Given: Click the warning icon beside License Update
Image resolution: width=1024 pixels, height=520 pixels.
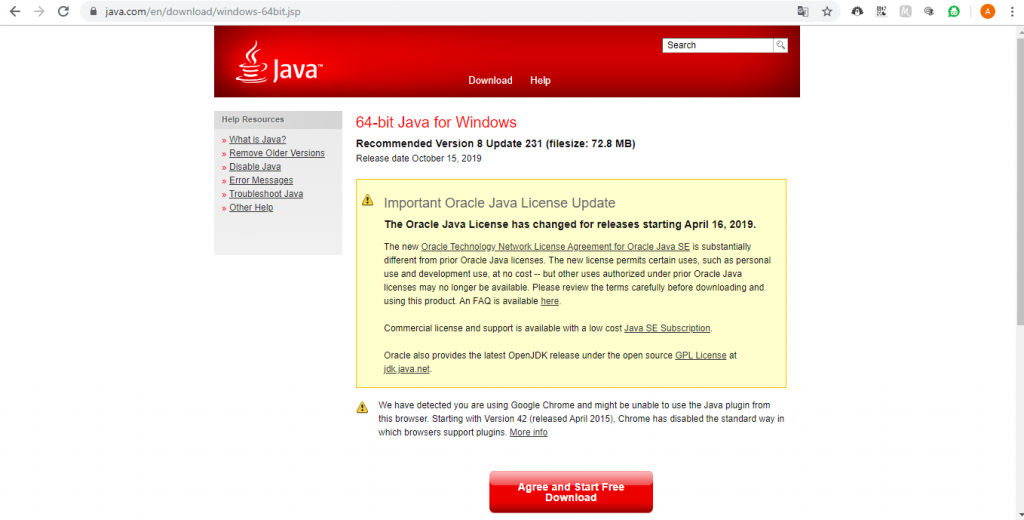Looking at the screenshot, I should 368,200.
